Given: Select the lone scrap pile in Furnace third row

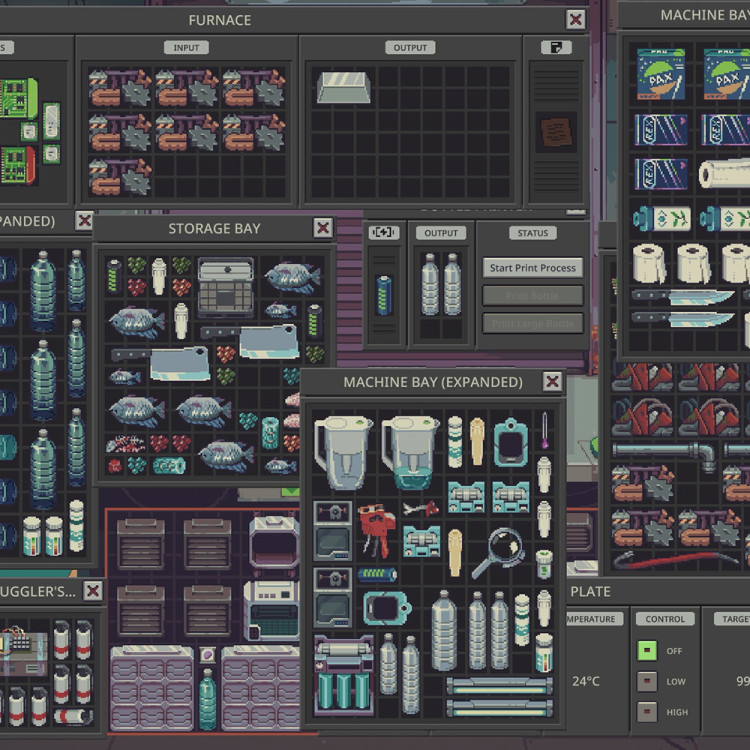Looking at the screenshot, I should [x=120, y=177].
